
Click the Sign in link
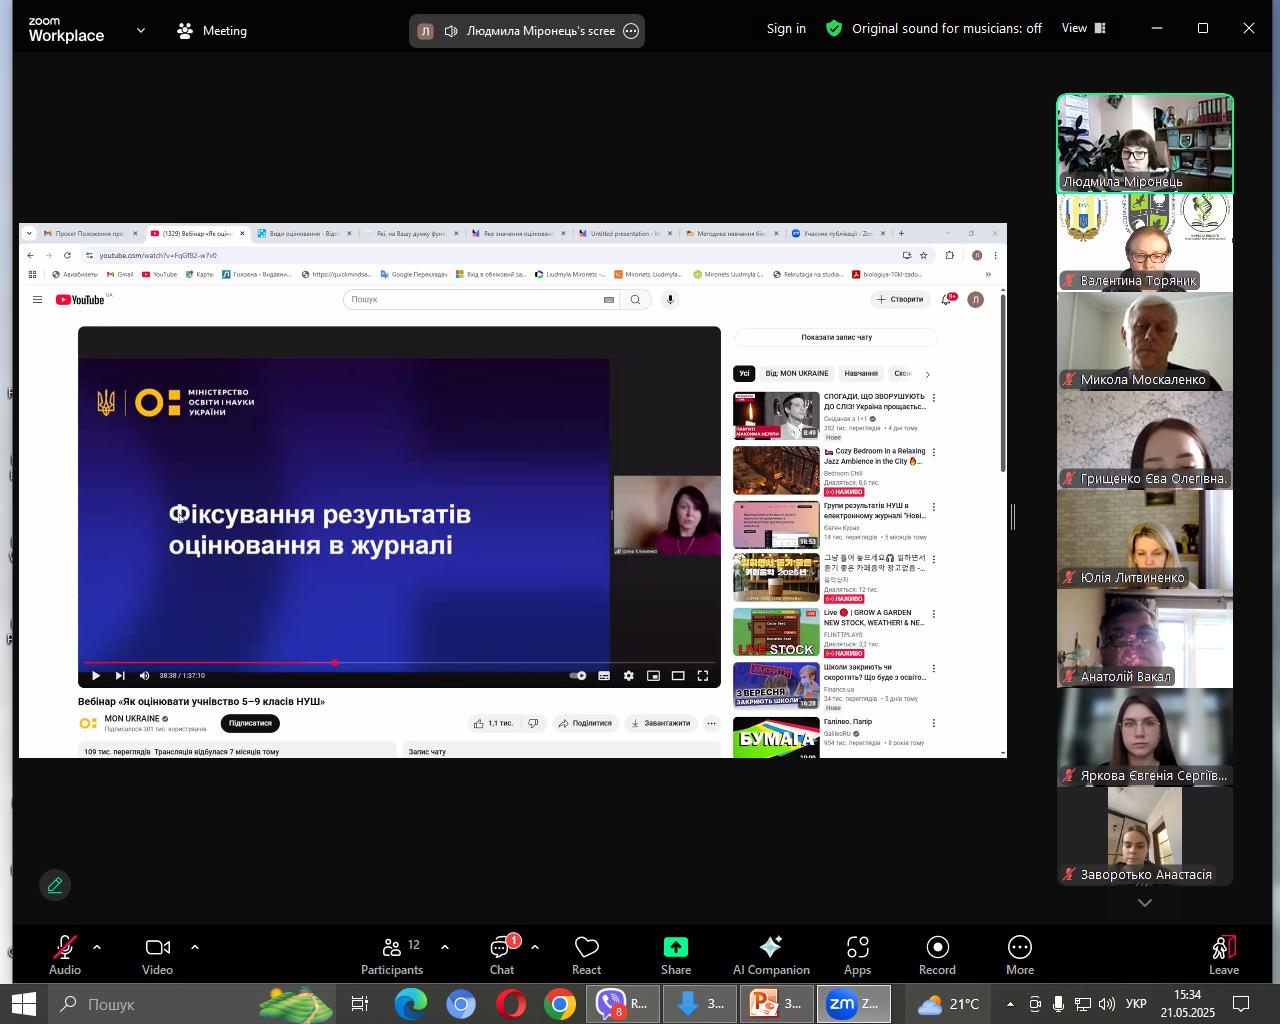click(x=786, y=29)
